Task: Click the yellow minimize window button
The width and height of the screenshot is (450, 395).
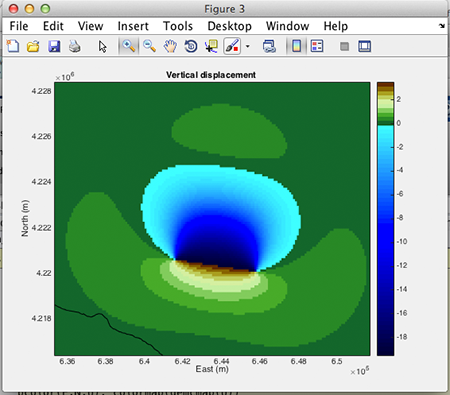Action: [x=29, y=8]
